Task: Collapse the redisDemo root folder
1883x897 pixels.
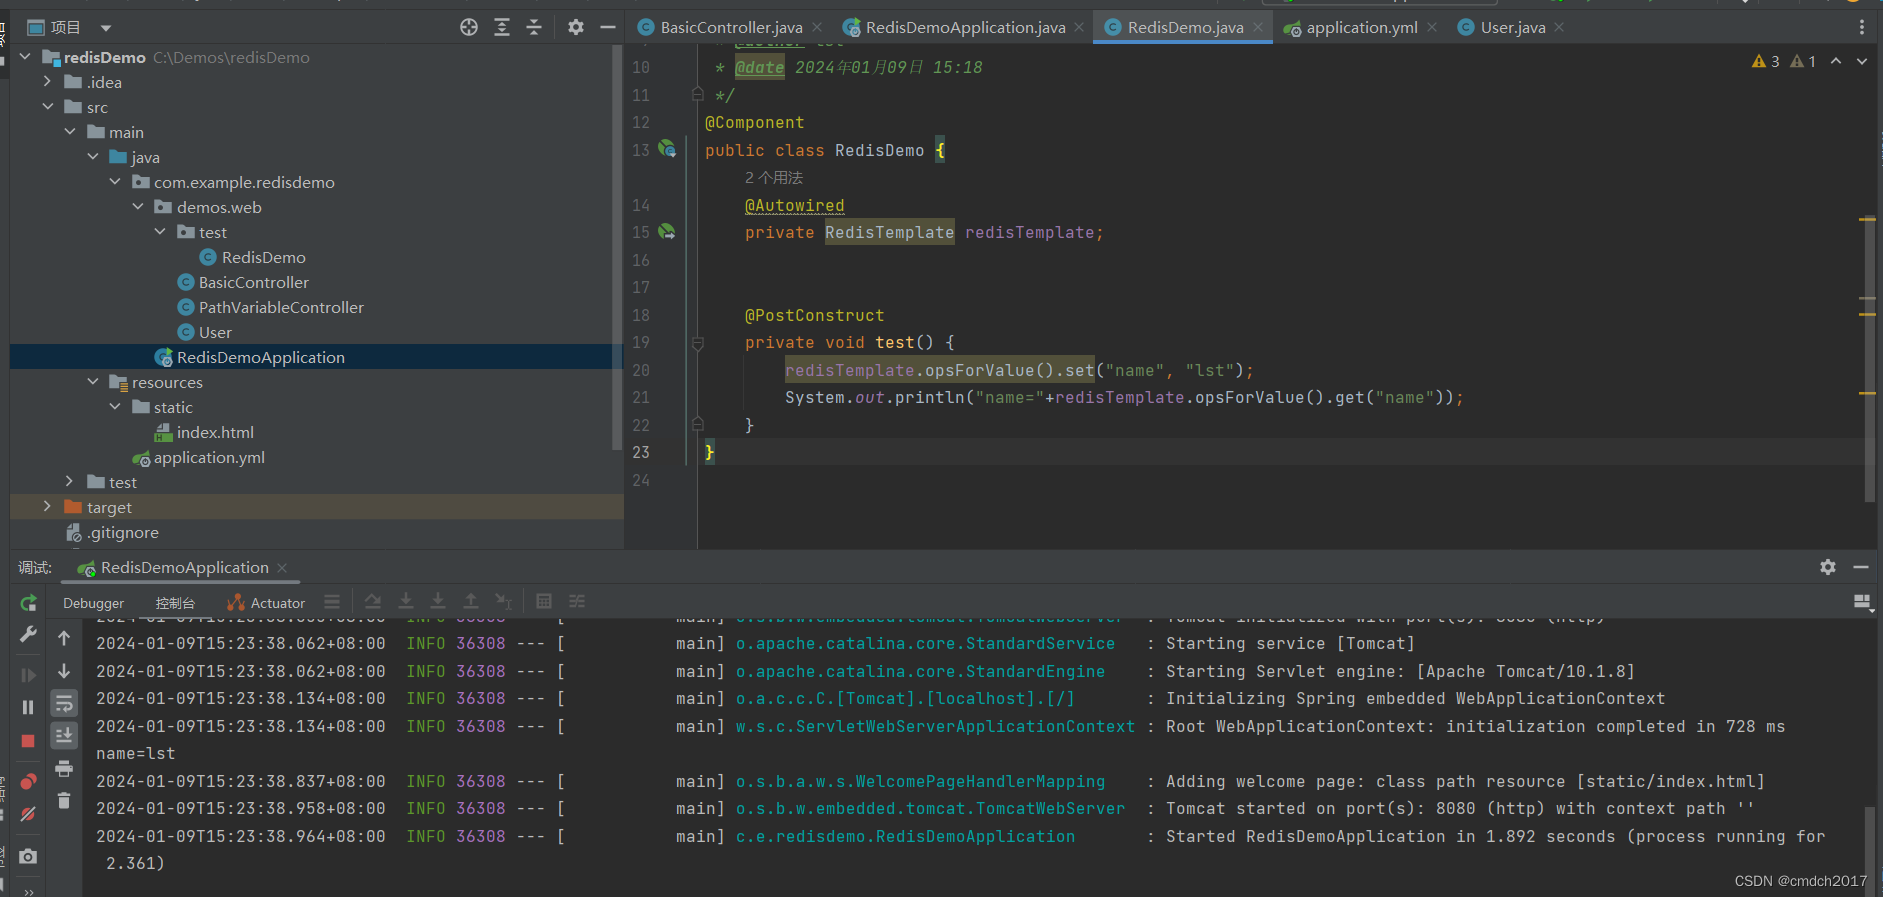Action: (25, 57)
